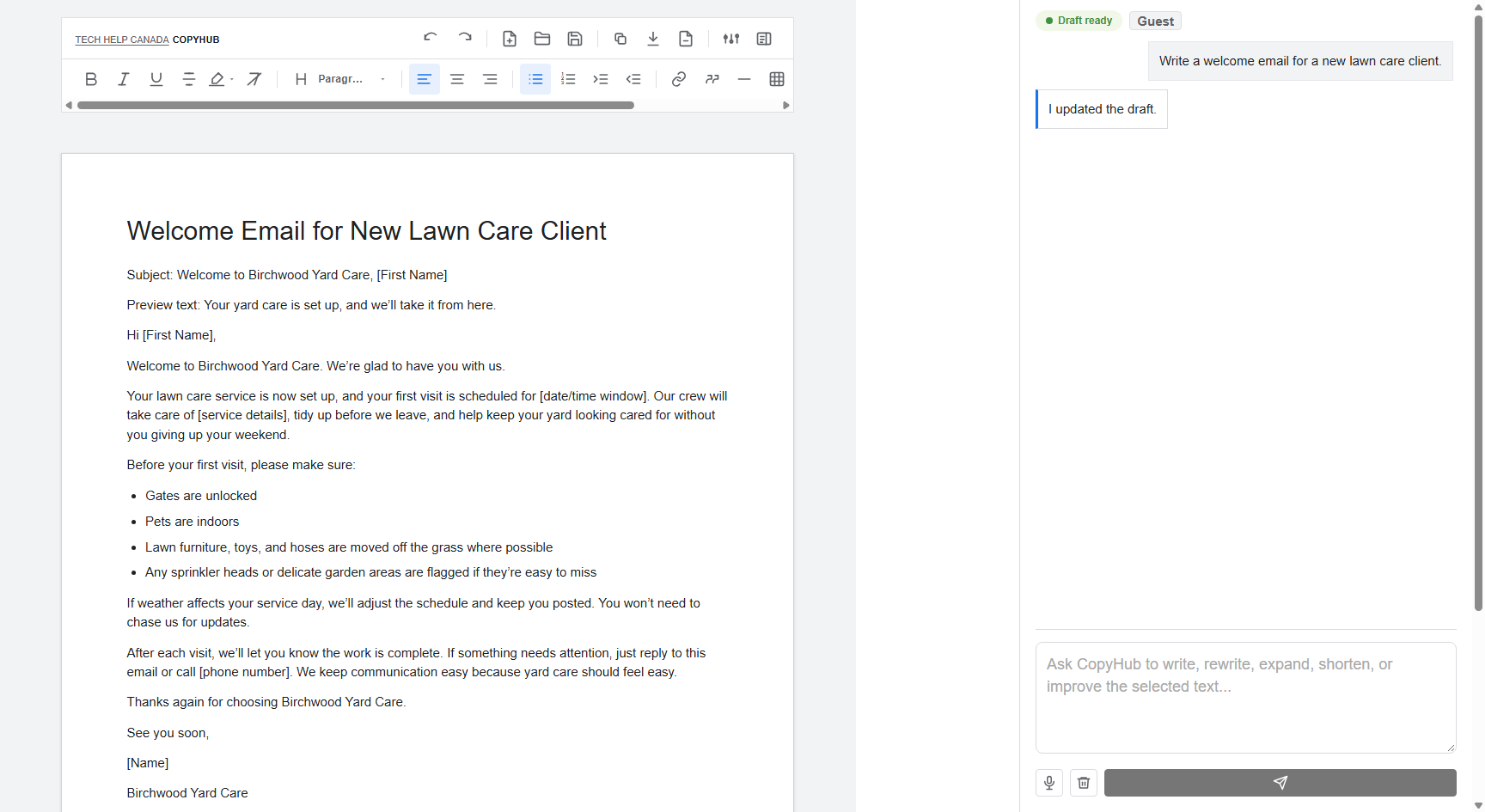Click the Ask CopyHub prompt text field
1485x812 pixels.
(x=1246, y=697)
